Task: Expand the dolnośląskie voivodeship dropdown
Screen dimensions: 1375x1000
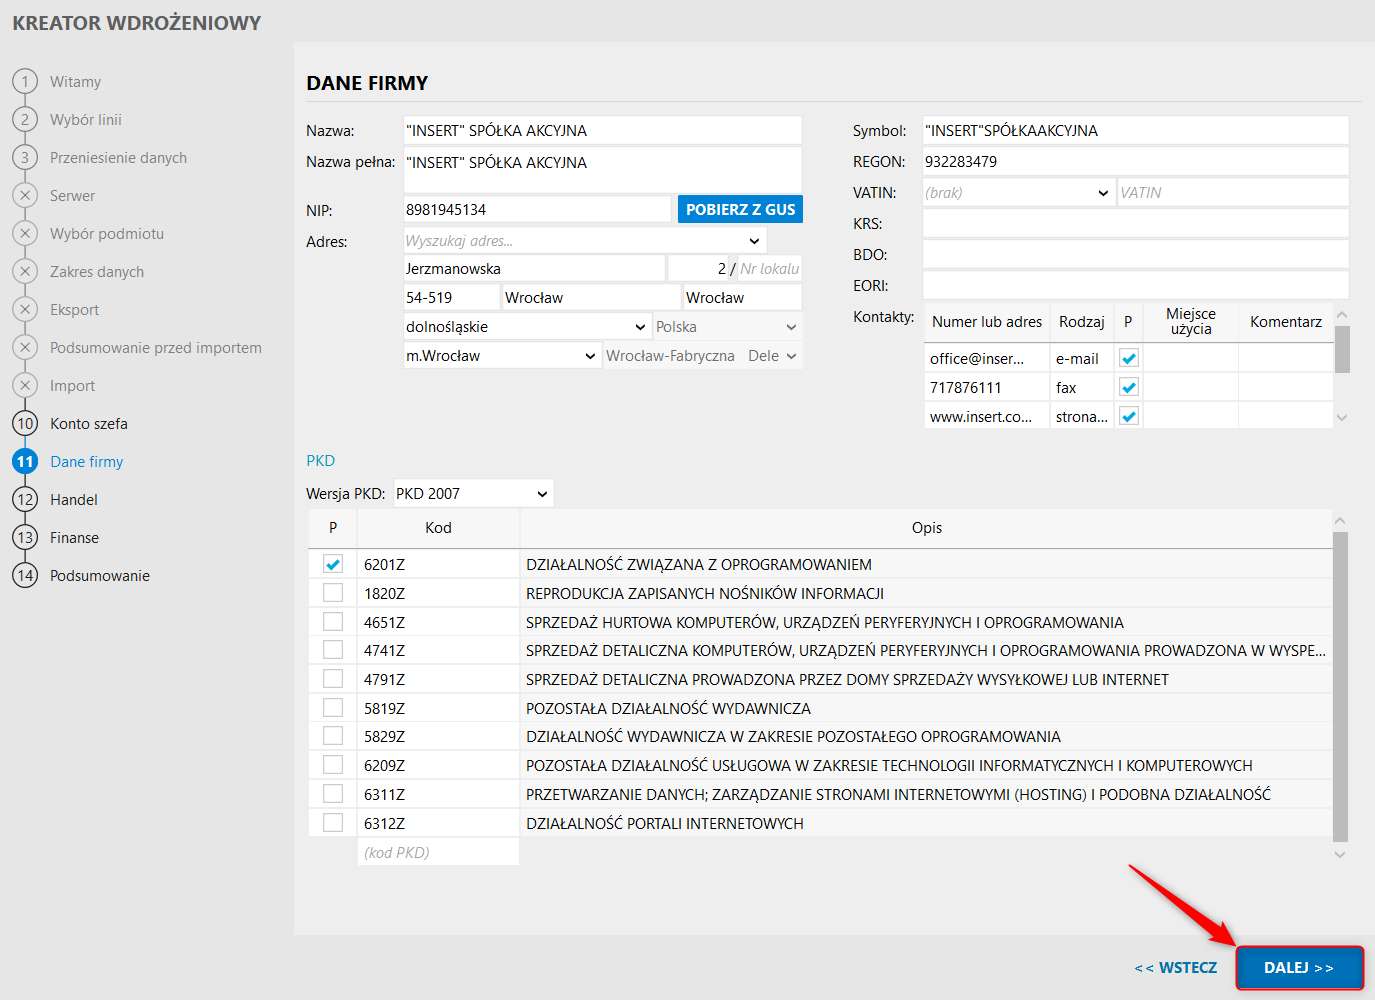Action: tap(640, 327)
